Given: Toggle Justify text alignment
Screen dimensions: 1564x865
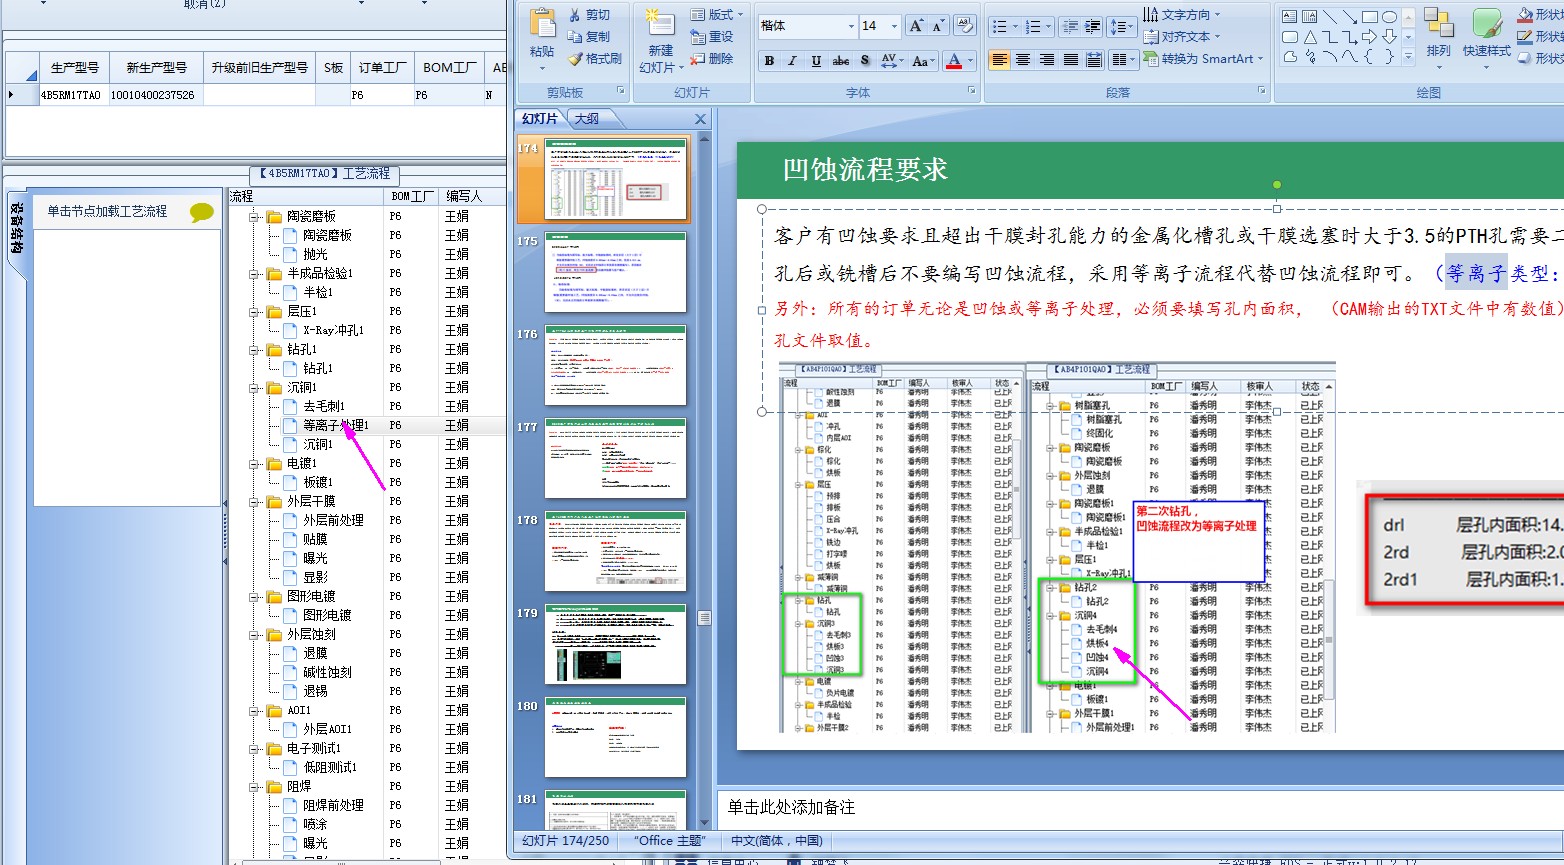Looking at the screenshot, I should click(x=1071, y=60).
